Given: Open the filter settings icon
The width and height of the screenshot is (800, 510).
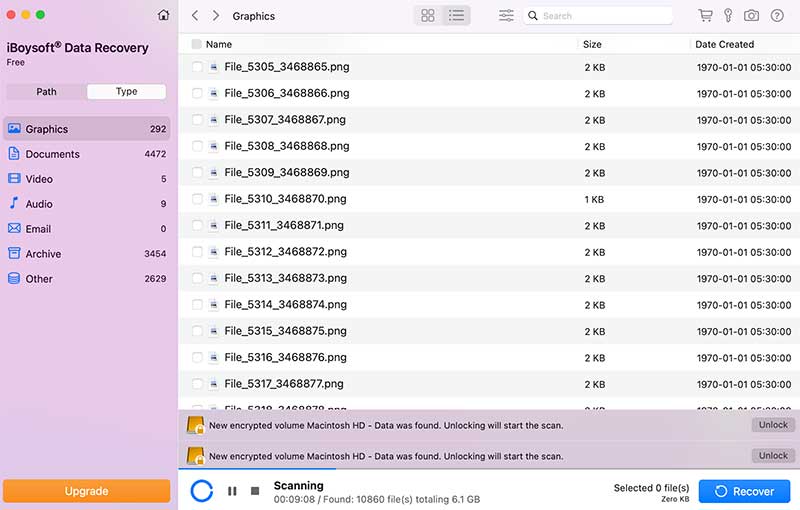Looking at the screenshot, I should tap(506, 16).
